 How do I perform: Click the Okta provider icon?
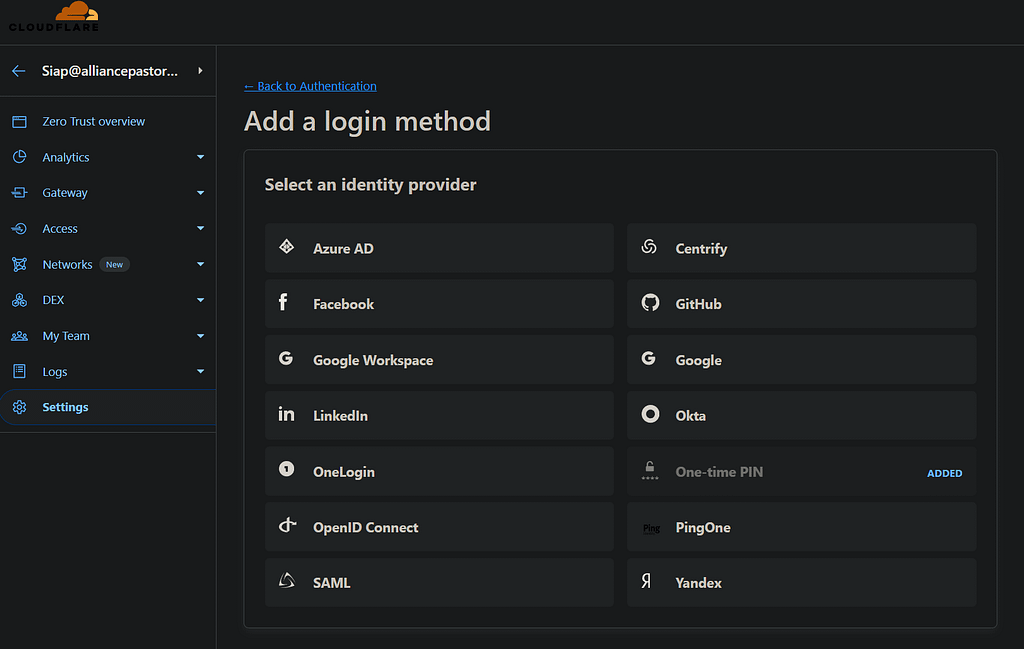650,414
